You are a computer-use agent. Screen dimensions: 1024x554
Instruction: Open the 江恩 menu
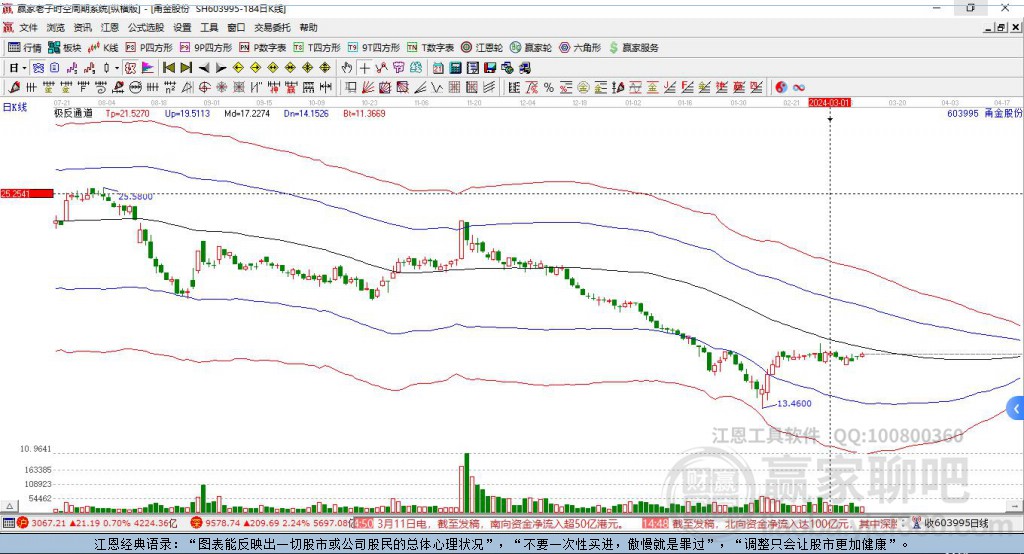click(x=110, y=27)
